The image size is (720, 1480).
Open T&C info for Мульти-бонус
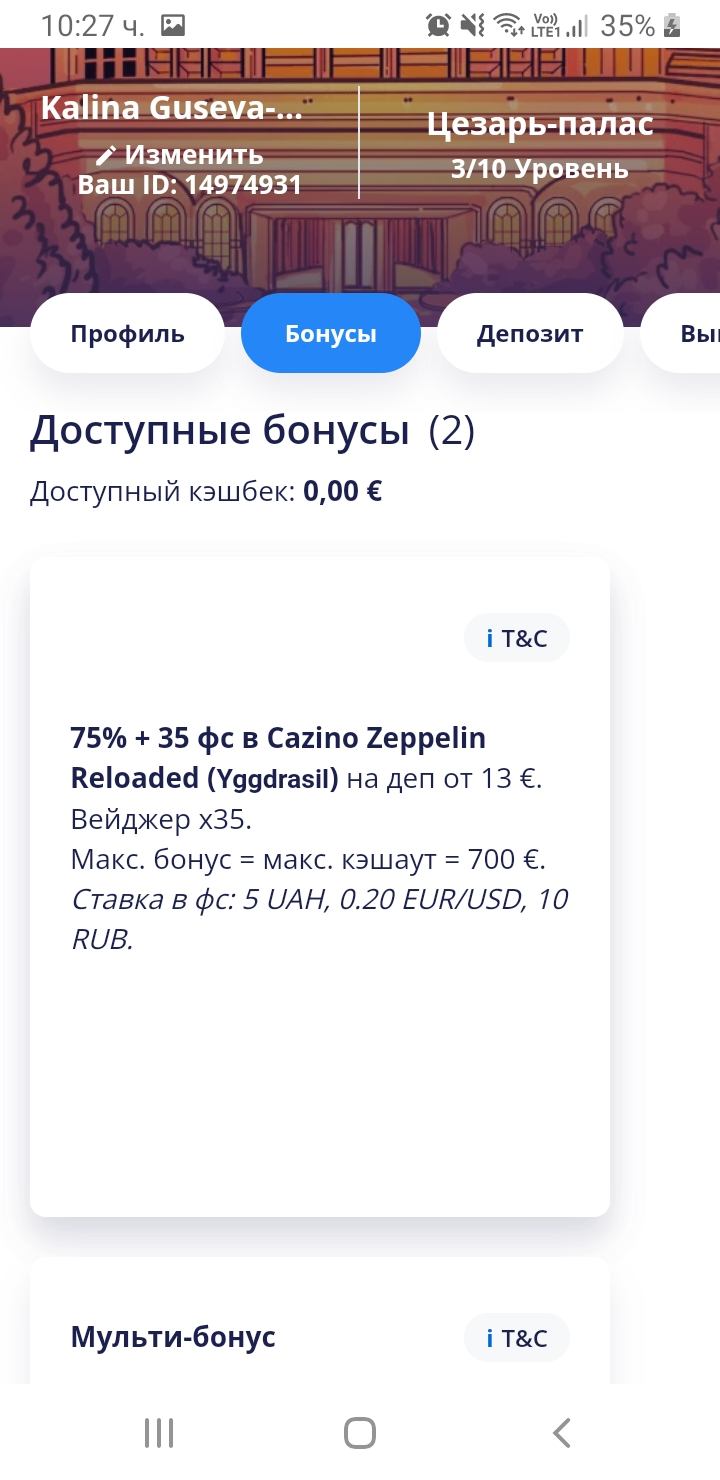[x=516, y=1338]
